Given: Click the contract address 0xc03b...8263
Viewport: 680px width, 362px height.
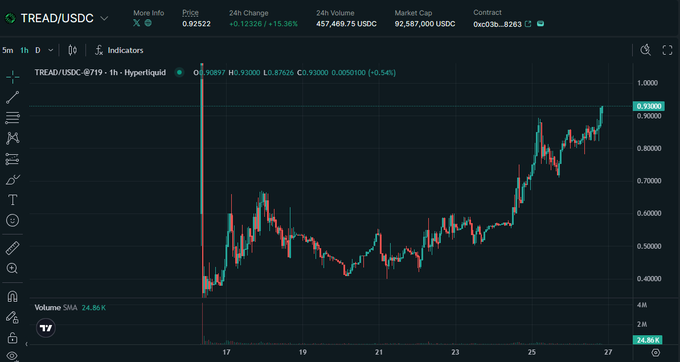Looking at the screenshot, I should (x=497, y=24).
